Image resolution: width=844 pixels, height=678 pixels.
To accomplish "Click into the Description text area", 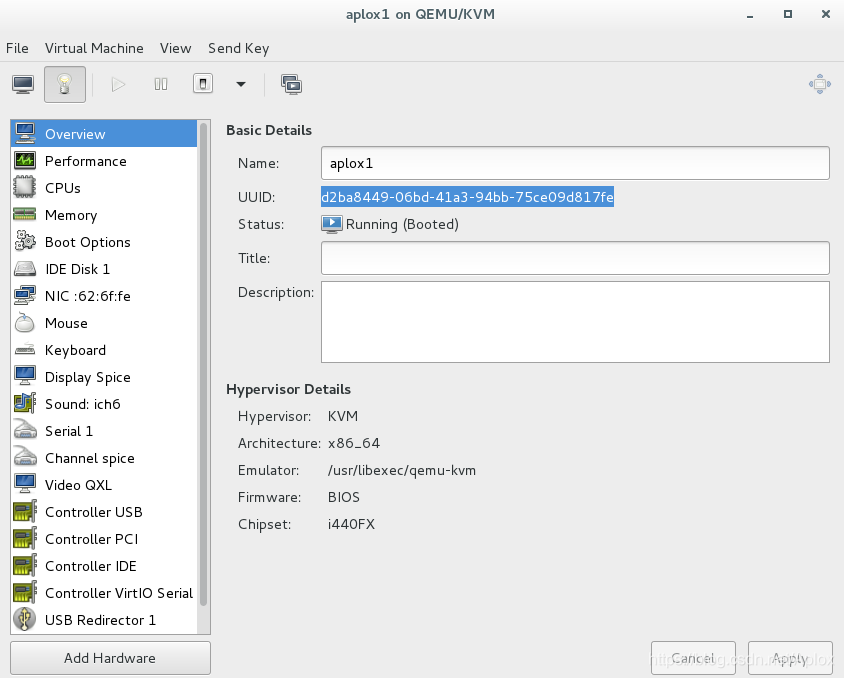I will coord(575,322).
